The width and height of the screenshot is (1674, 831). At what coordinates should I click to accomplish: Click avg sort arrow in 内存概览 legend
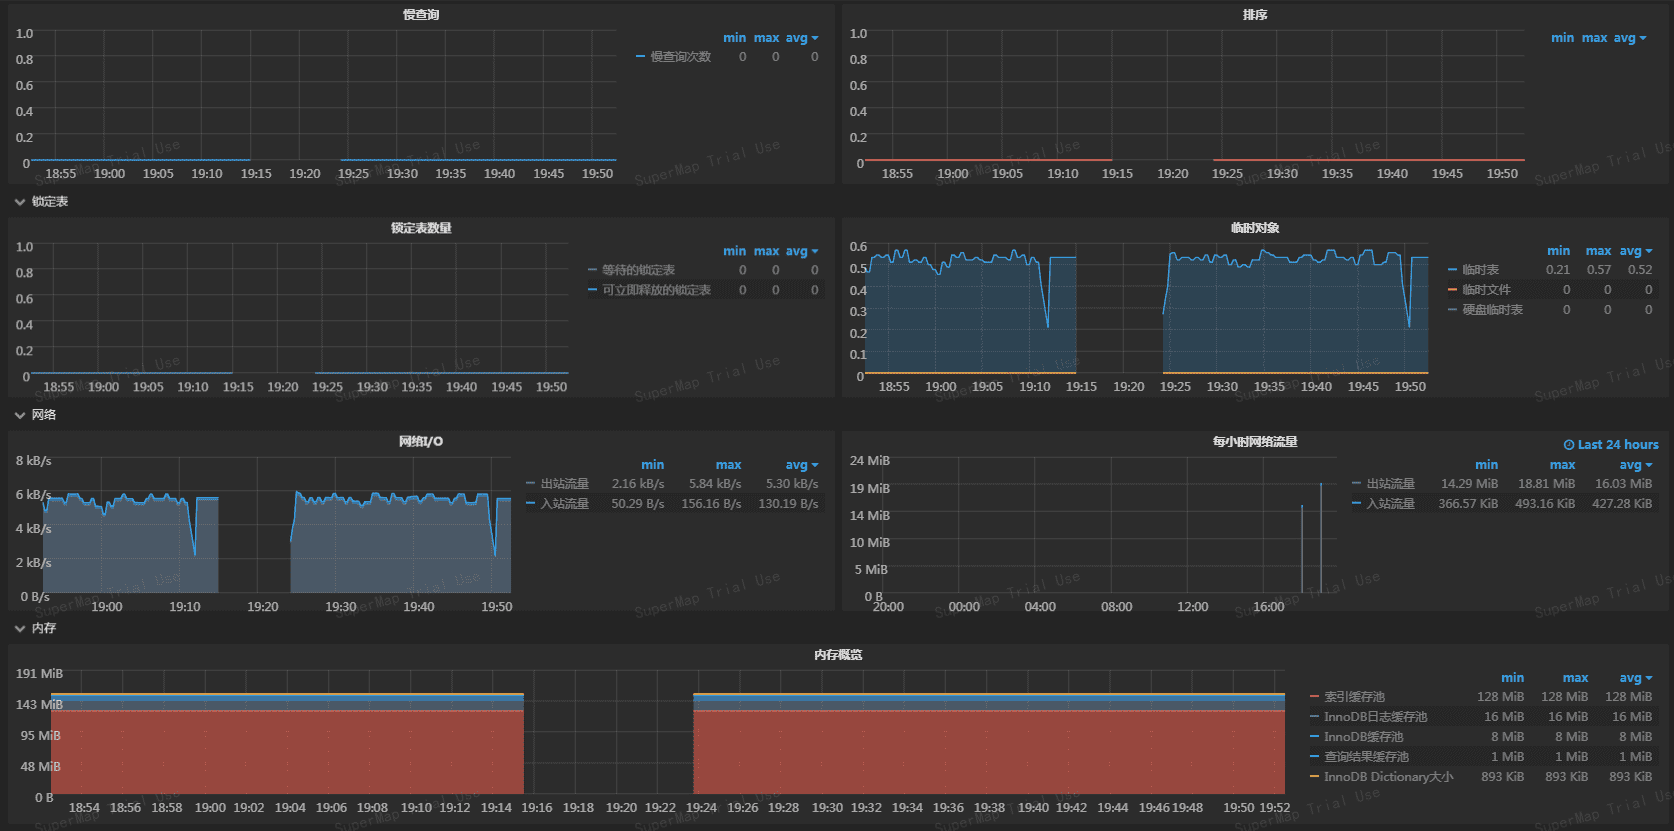tap(1649, 678)
